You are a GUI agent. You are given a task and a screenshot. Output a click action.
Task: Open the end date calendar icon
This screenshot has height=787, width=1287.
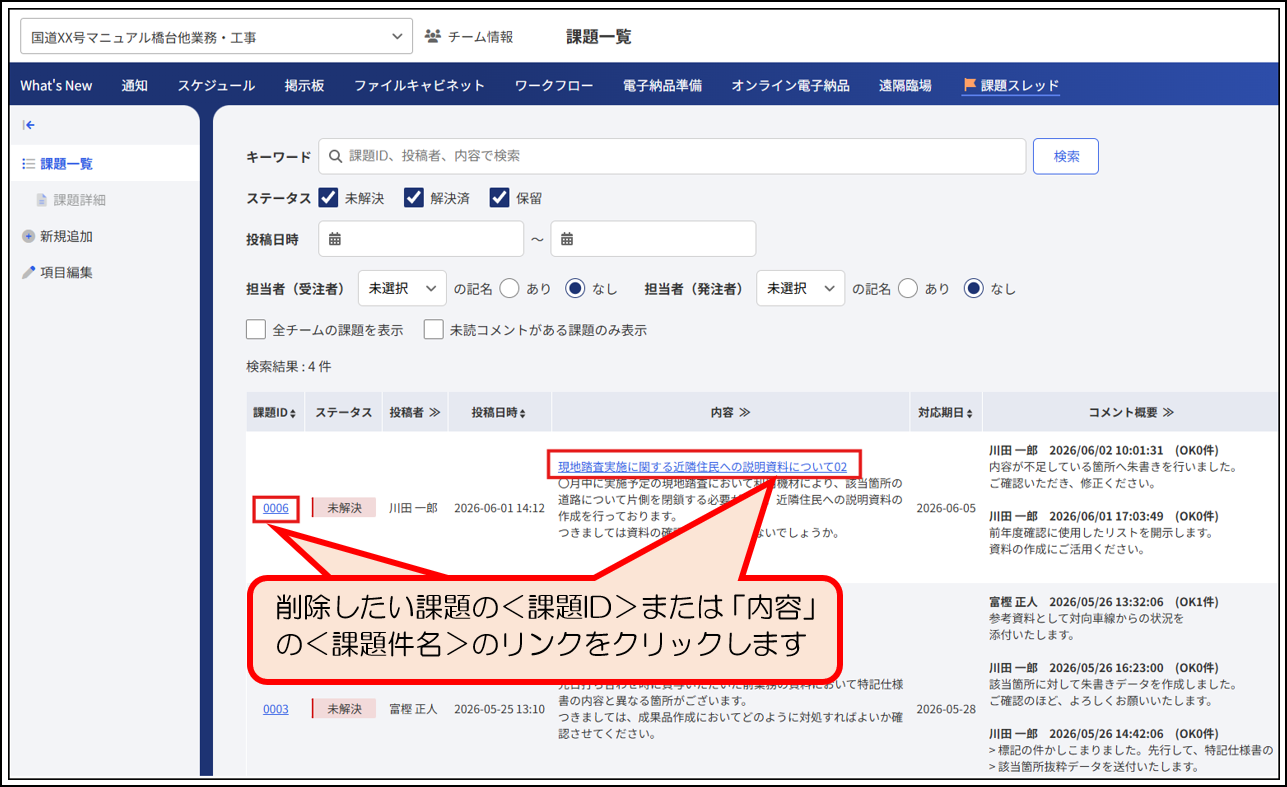[x=567, y=239]
